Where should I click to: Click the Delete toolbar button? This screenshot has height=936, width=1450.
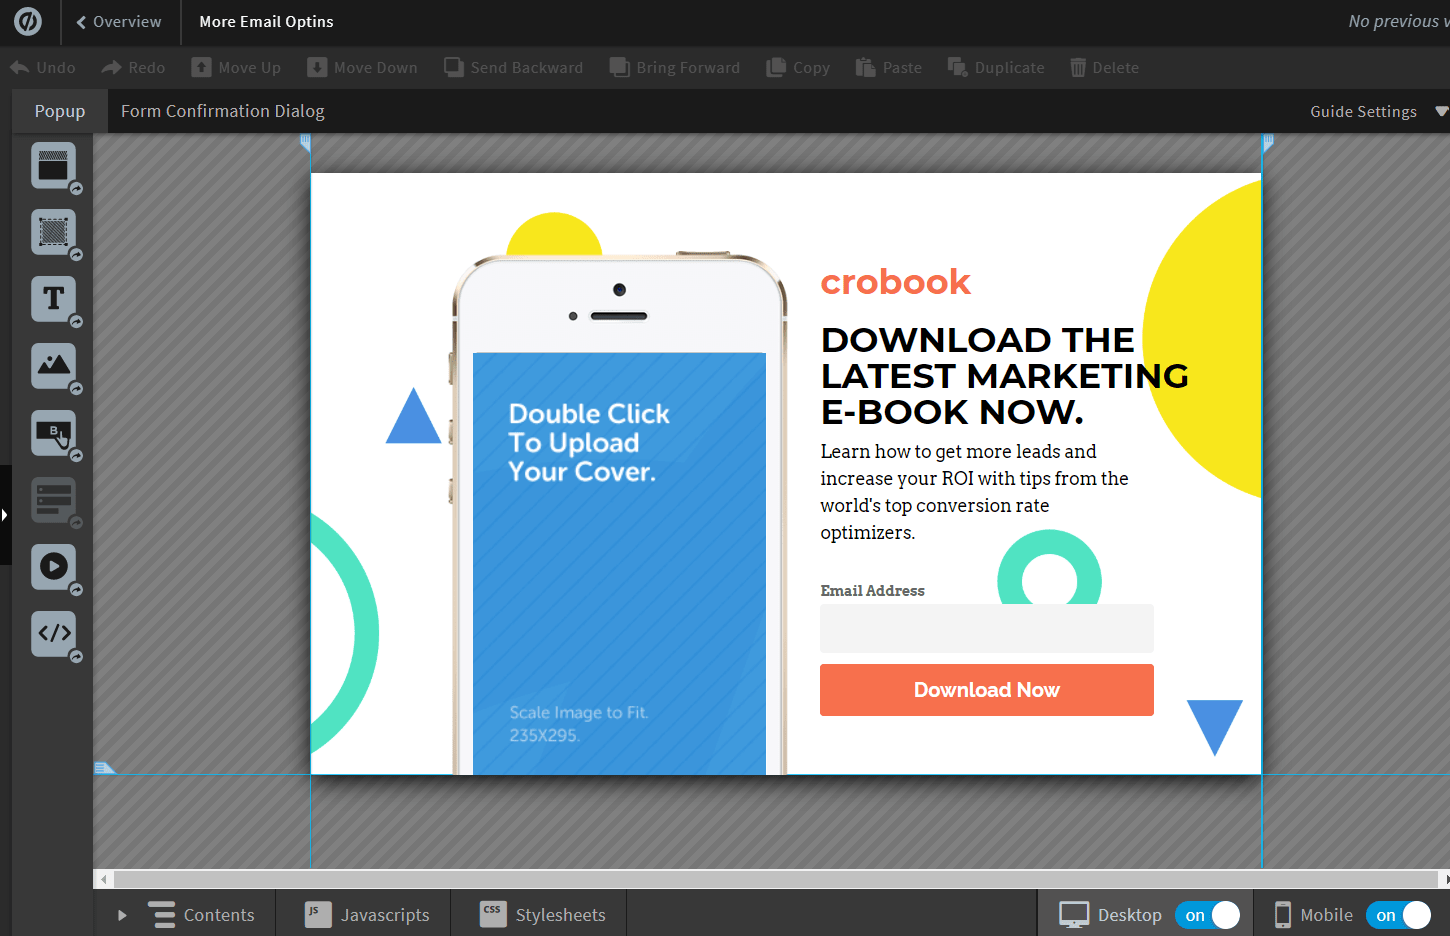coord(1105,67)
